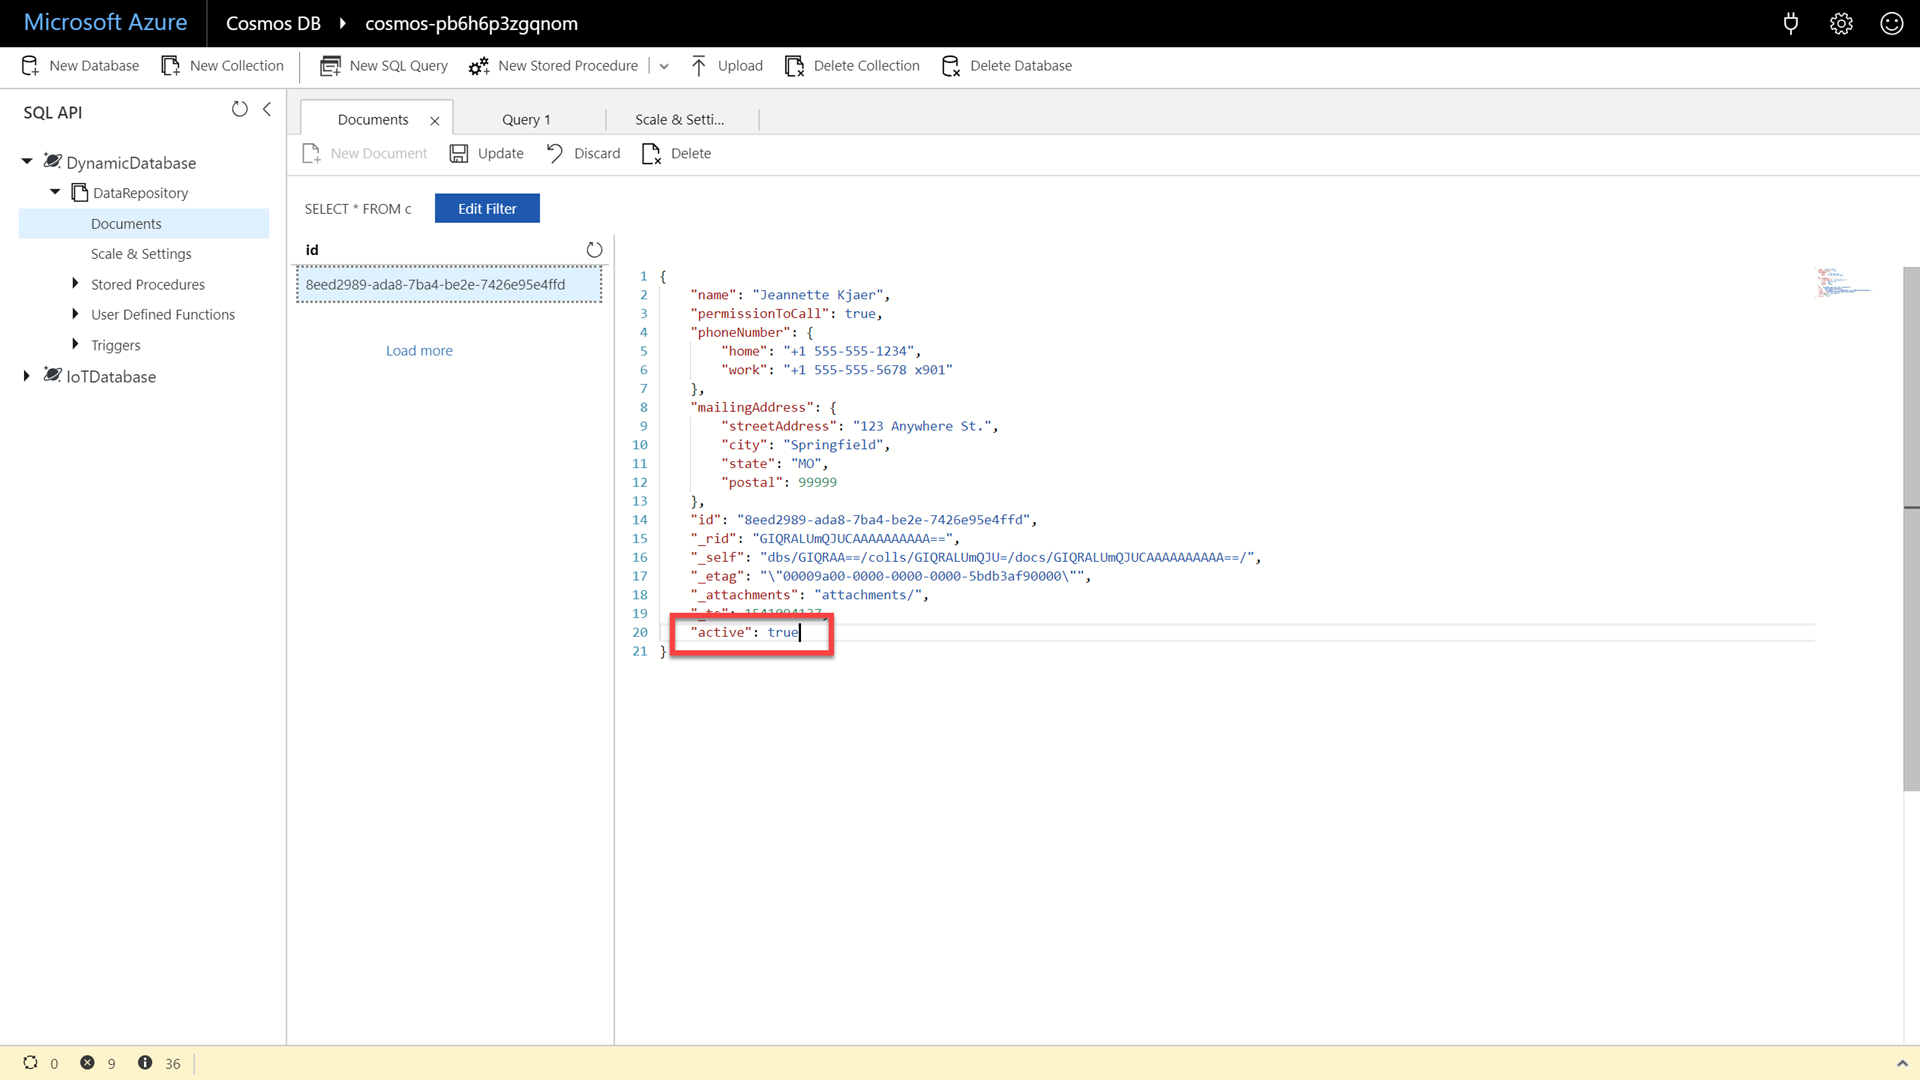Switch to the Query 1 tab

click(x=526, y=119)
